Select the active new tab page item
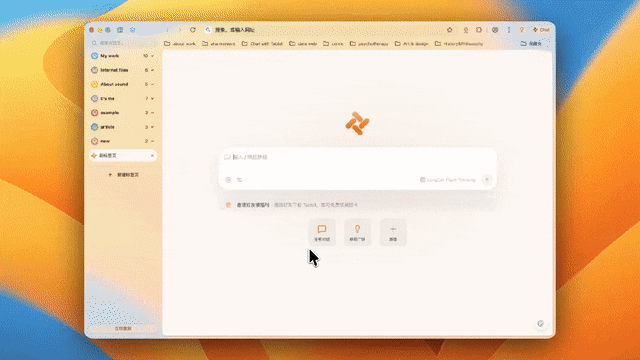This screenshot has width=640, height=360. point(123,156)
